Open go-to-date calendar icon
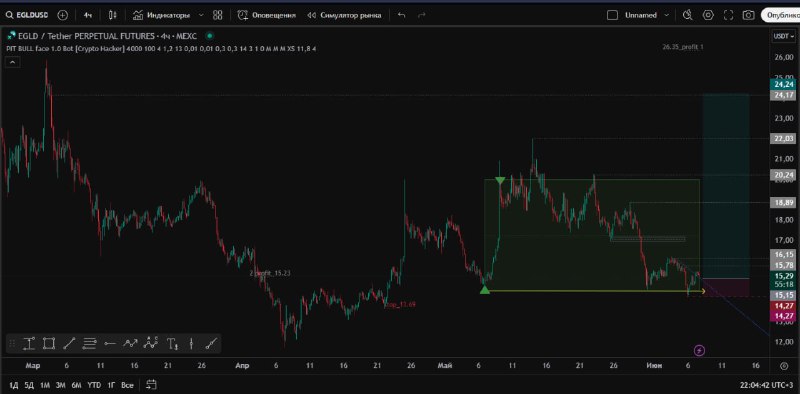Viewport: 800px width, 394px height. 151,385
